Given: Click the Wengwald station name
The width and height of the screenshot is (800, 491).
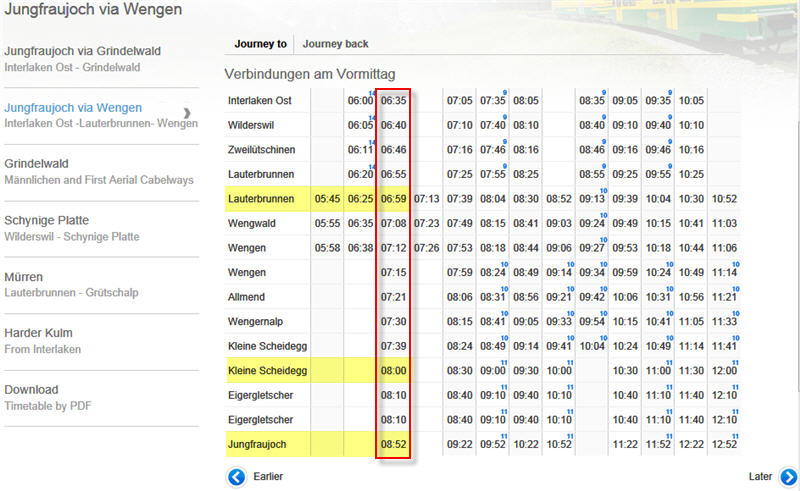Looking at the screenshot, I should pyautogui.click(x=252, y=223).
